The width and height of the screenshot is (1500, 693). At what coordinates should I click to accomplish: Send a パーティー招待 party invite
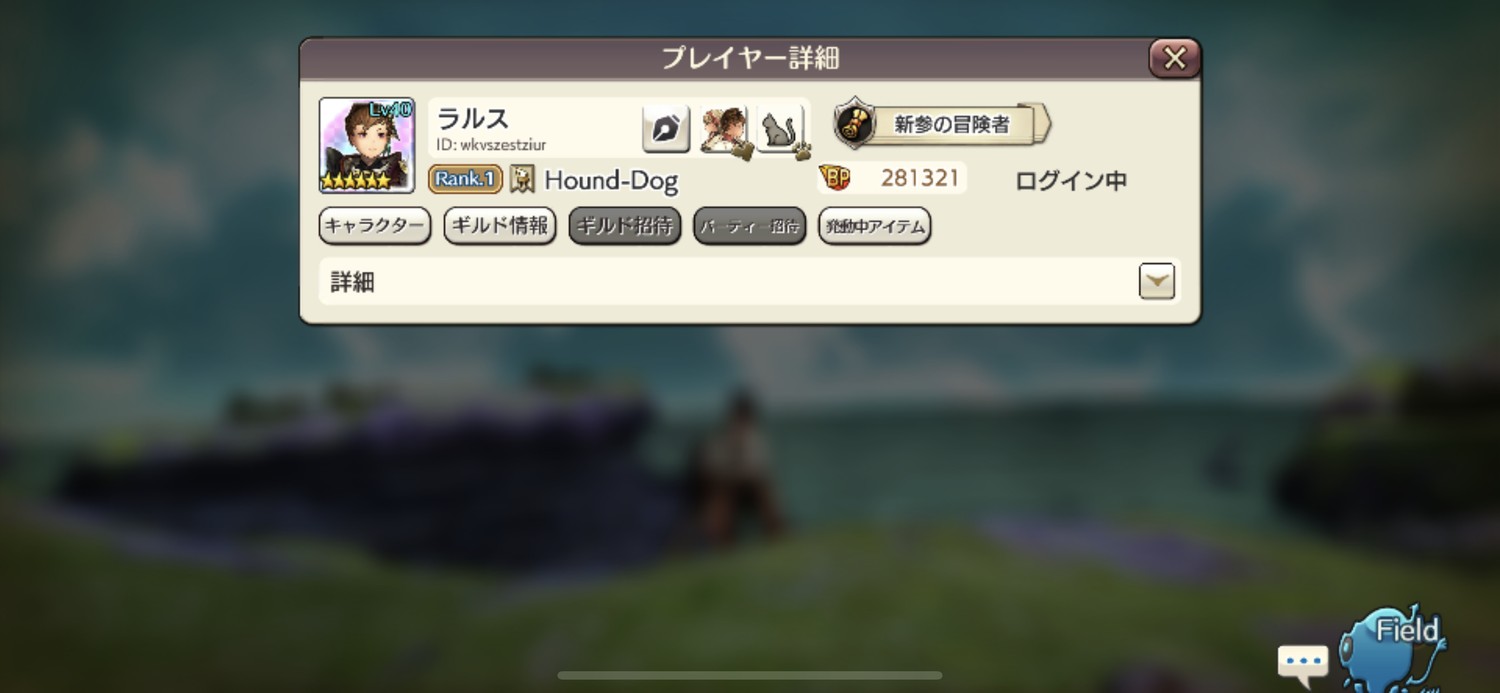pyautogui.click(x=750, y=226)
